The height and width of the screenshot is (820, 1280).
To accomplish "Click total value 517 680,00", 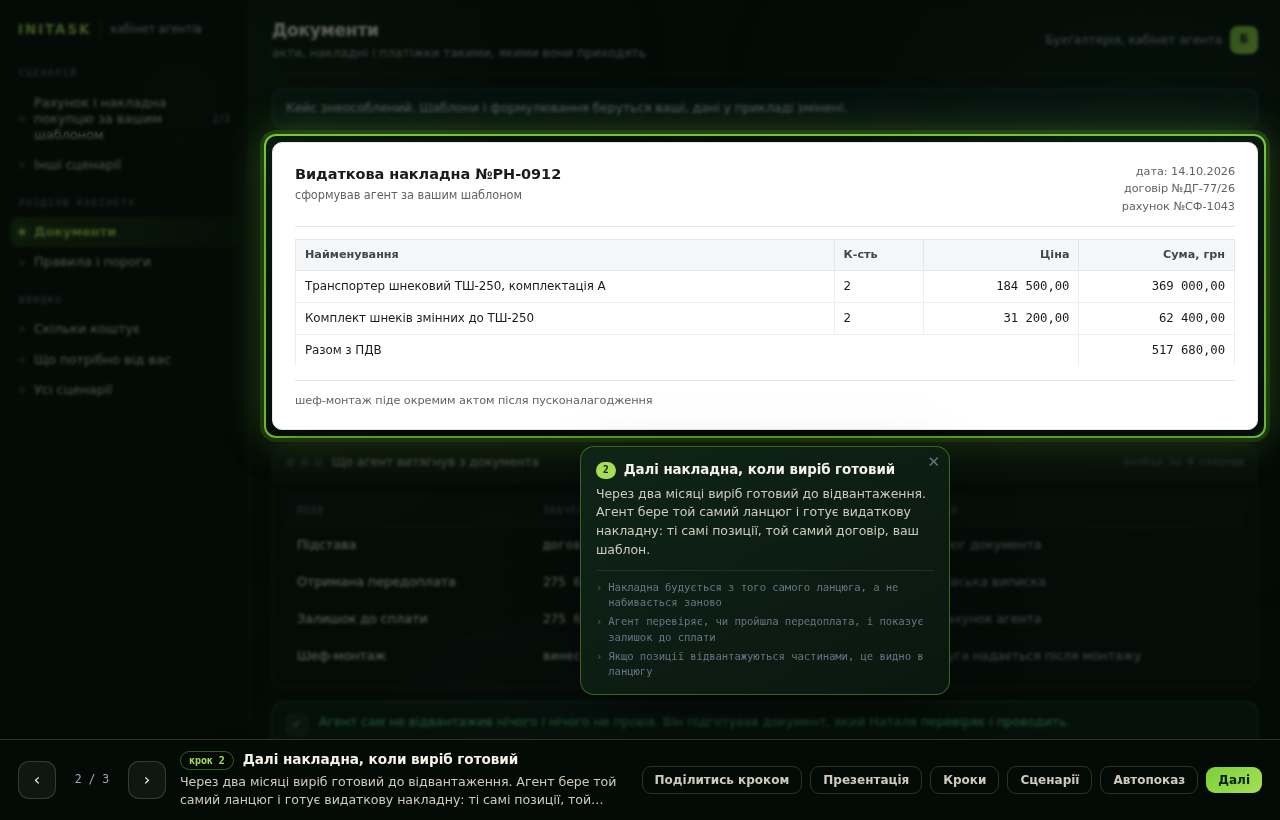I will [x=1188, y=350].
